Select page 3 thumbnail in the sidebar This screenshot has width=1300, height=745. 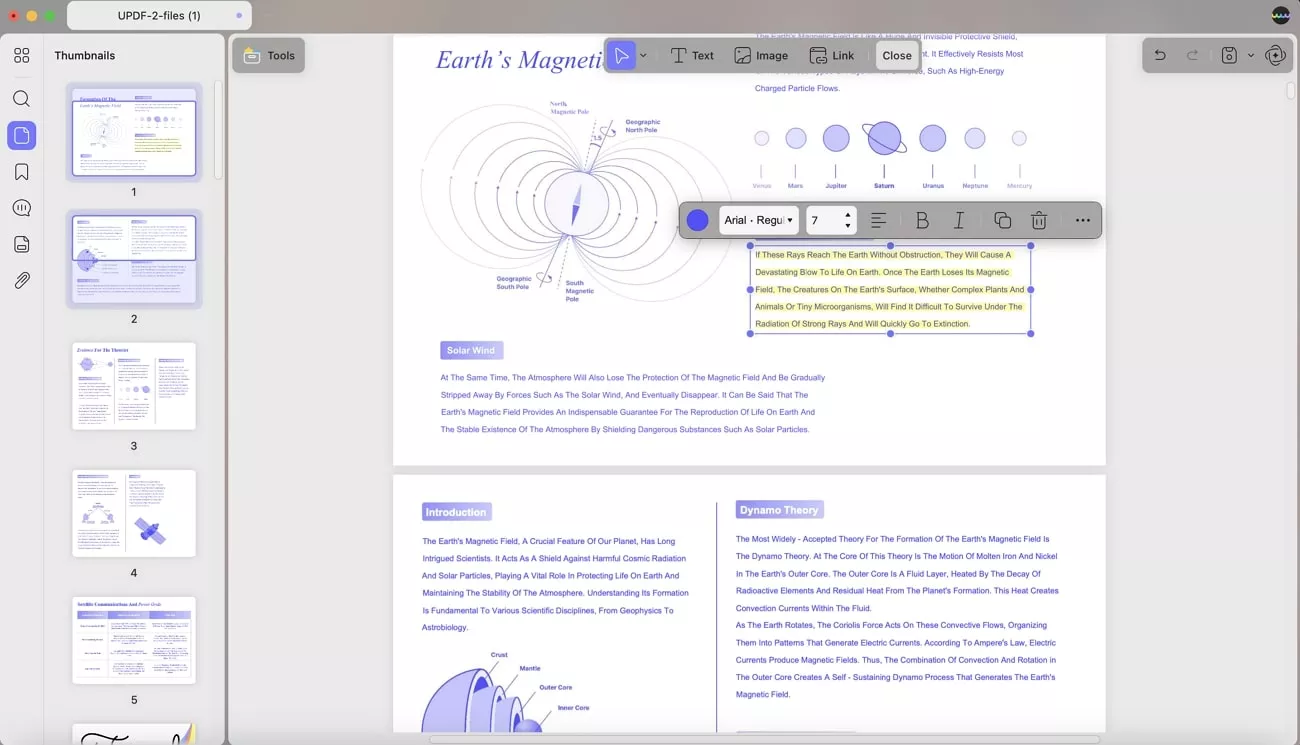(134, 386)
